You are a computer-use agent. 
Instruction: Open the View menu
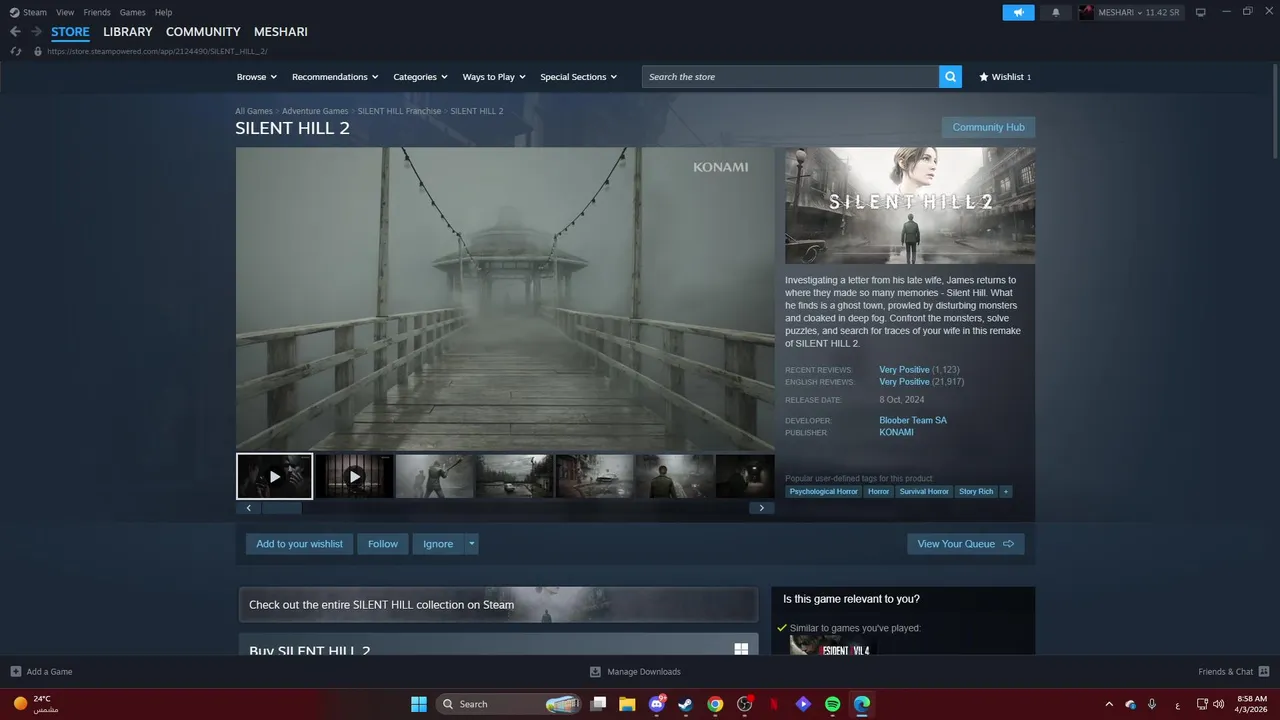coord(65,12)
